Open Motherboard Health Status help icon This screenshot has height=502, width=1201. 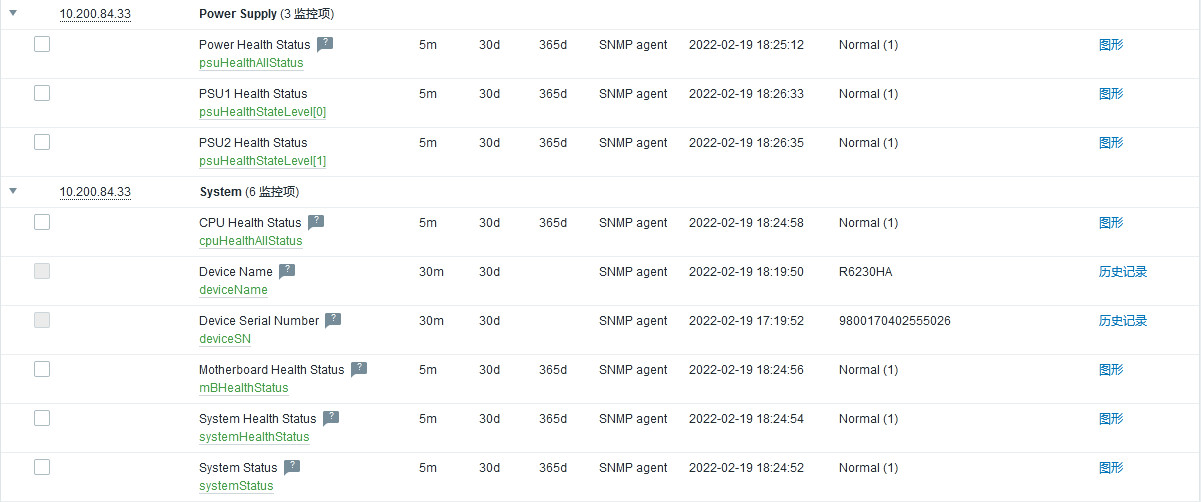pyautogui.click(x=359, y=369)
